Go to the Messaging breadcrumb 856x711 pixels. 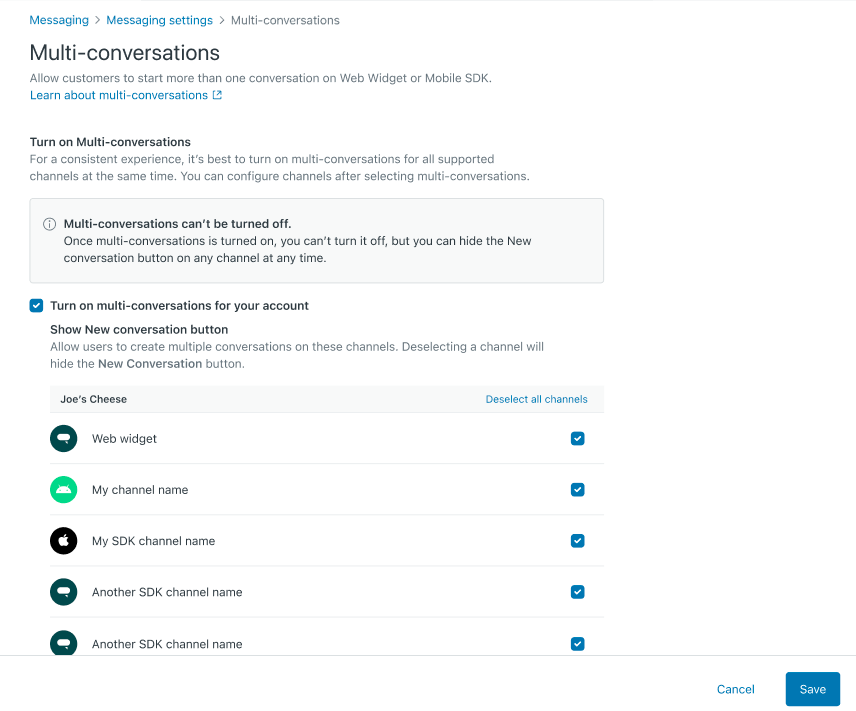pyautogui.click(x=59, y=20)
